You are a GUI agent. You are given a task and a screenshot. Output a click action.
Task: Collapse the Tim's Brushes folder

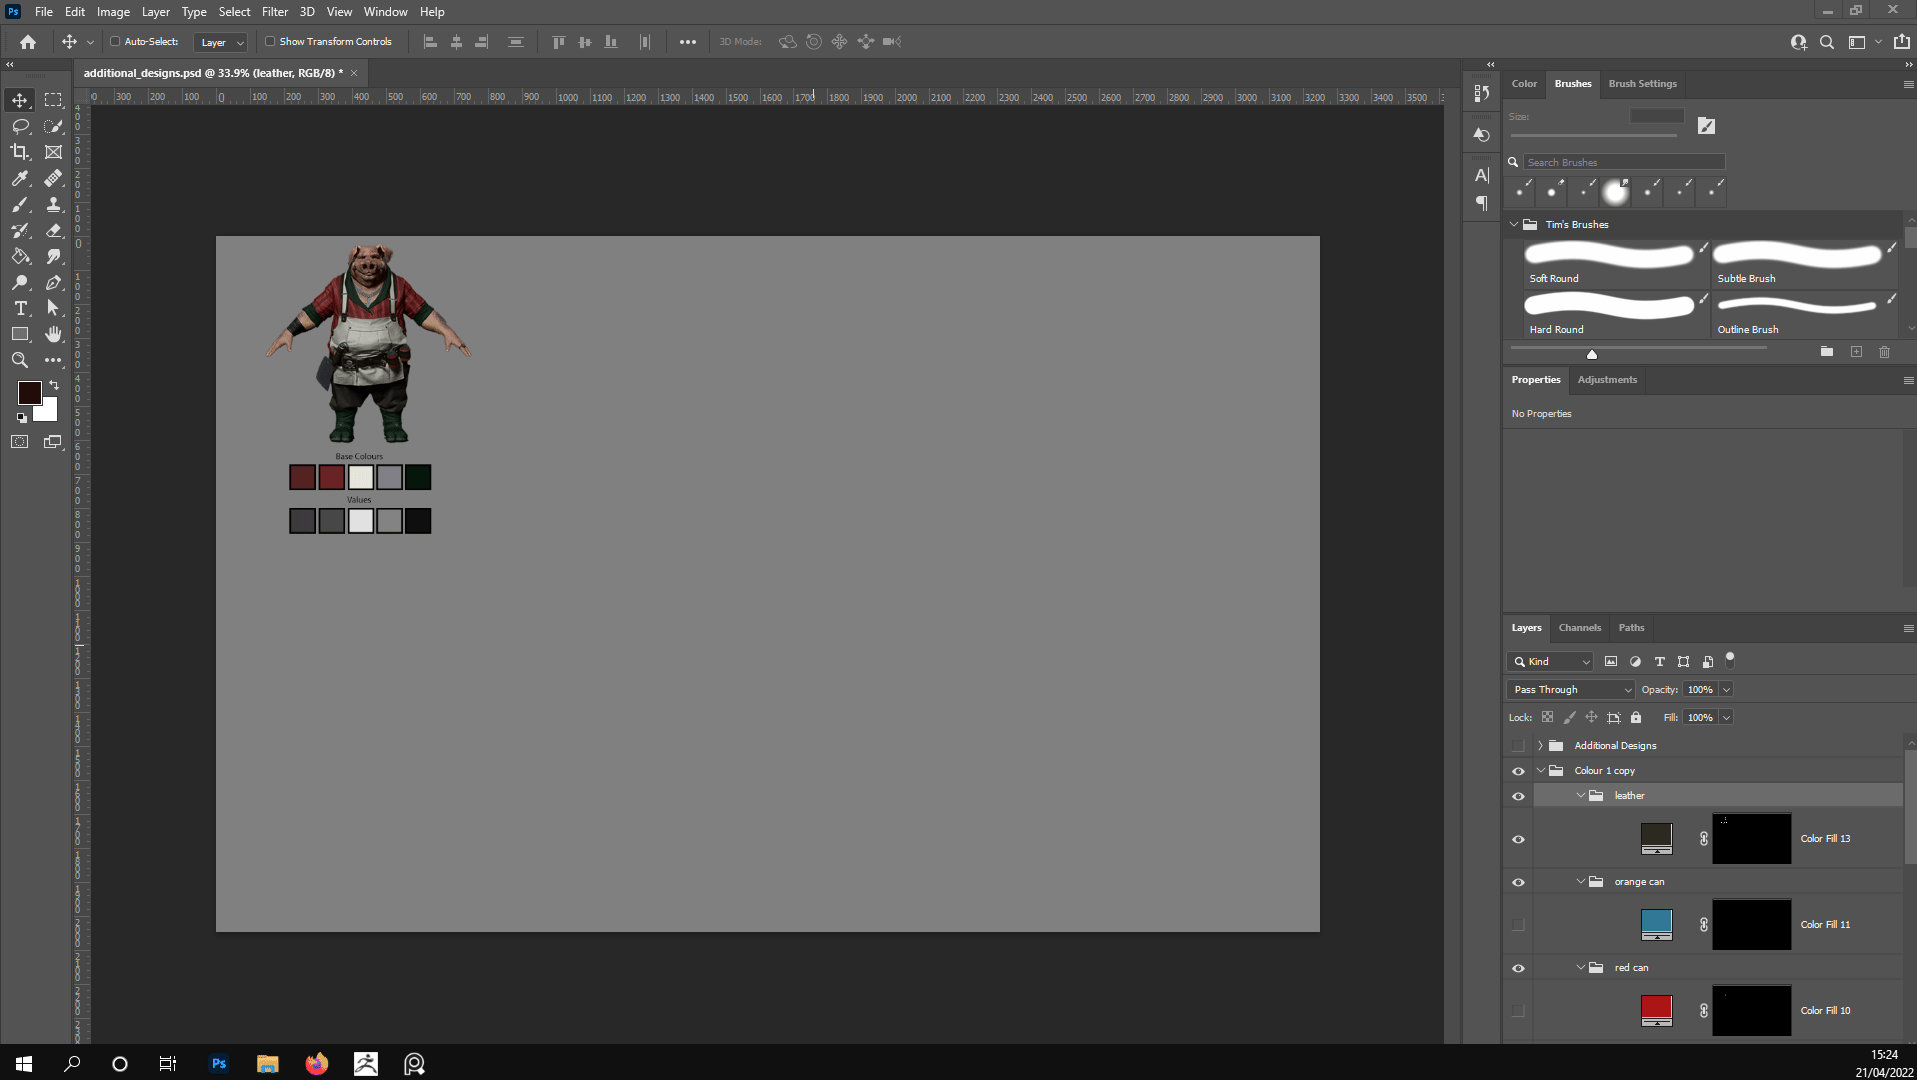coord(1514,225)
